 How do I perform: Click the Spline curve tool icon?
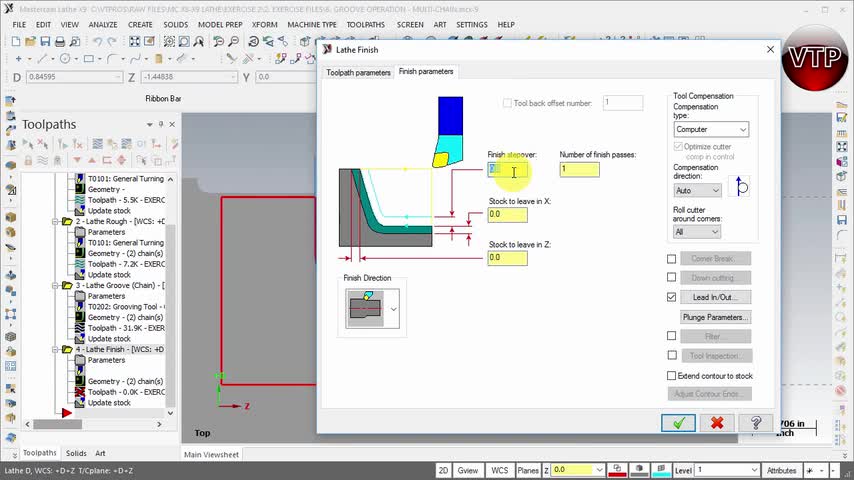click(135, 58)
